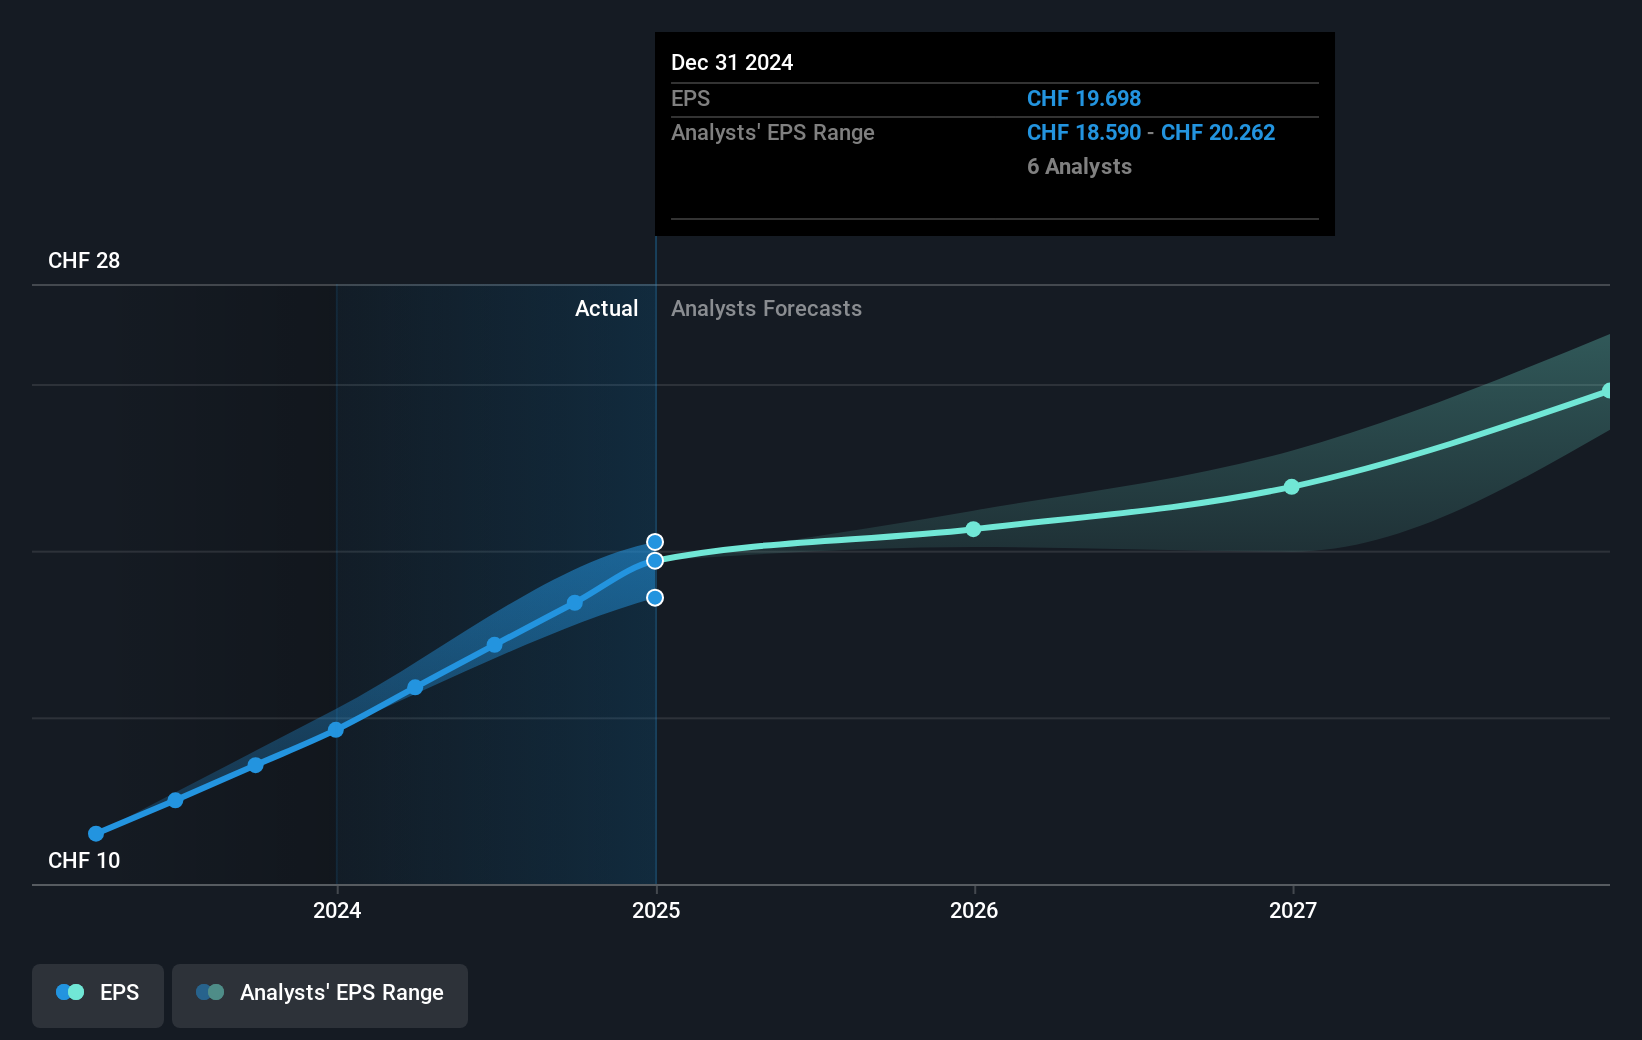1642x1040 pixels.
Task: Click the 2025 x-axis label
Action: coord(656,910)
